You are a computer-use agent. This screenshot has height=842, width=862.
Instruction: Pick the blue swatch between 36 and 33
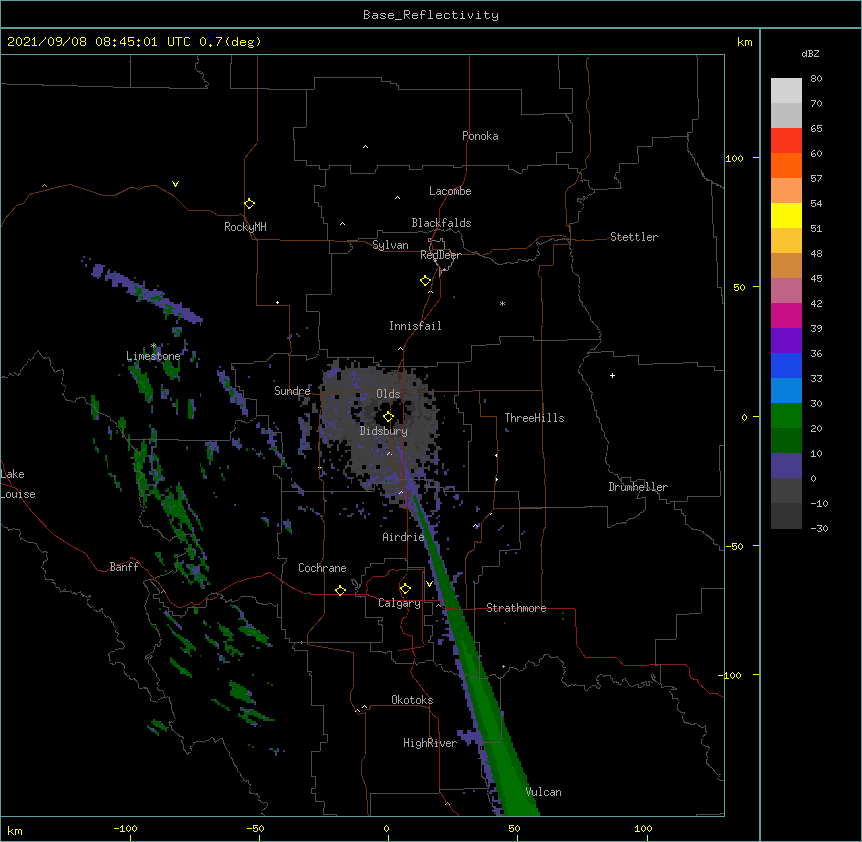(786, 365)
